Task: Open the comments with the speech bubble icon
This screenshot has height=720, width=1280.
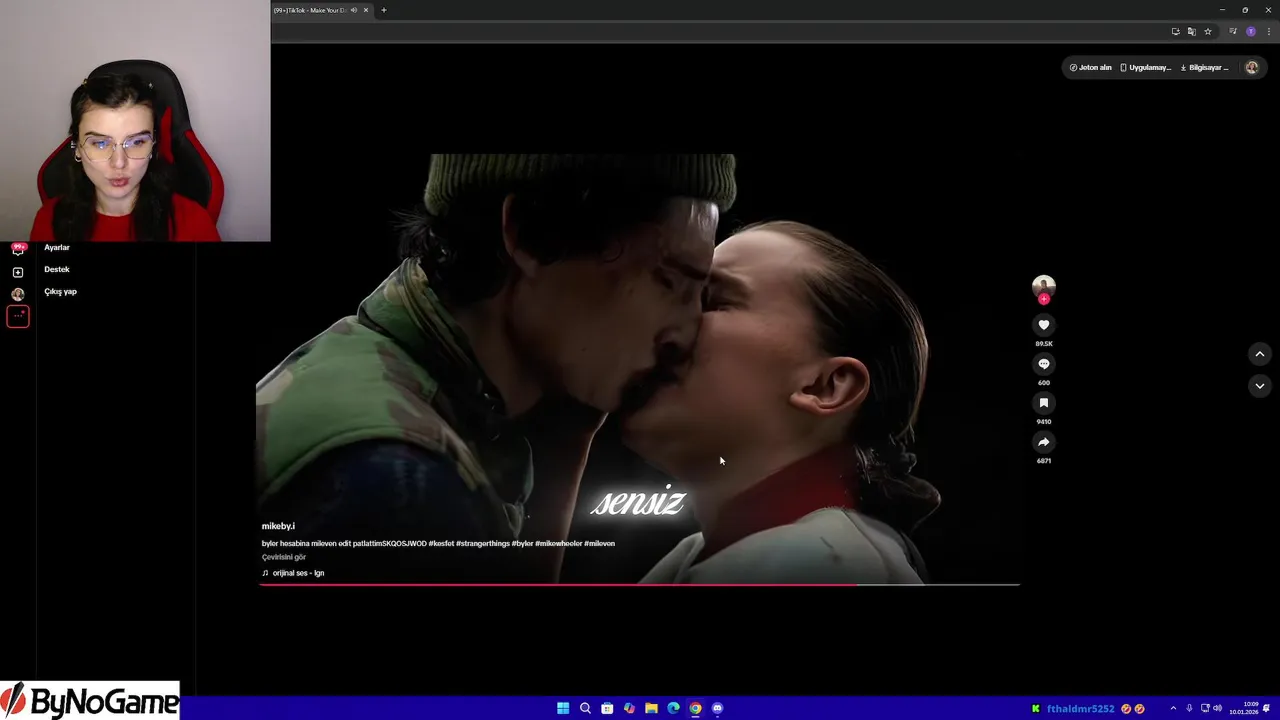Action: coord(1044,364)
